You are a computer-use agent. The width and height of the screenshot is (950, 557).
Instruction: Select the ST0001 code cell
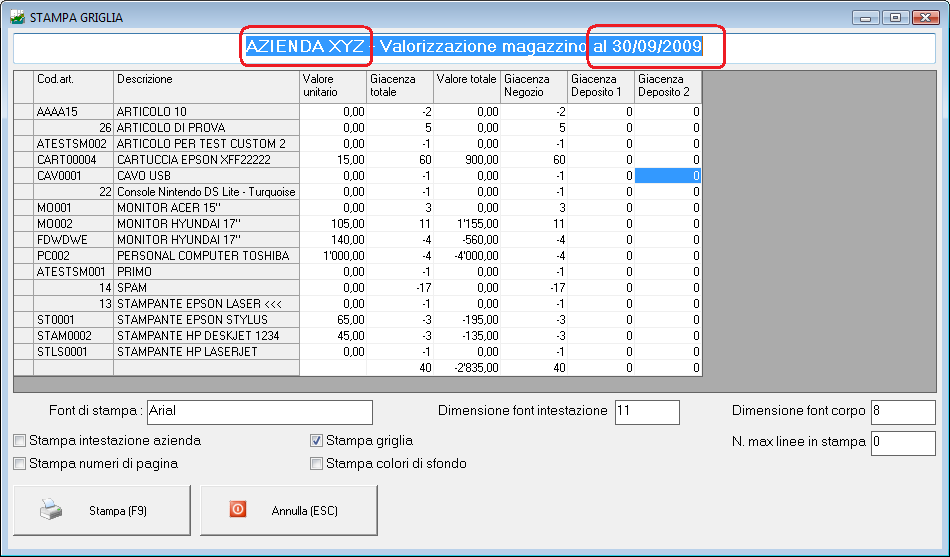click(73, 320)
